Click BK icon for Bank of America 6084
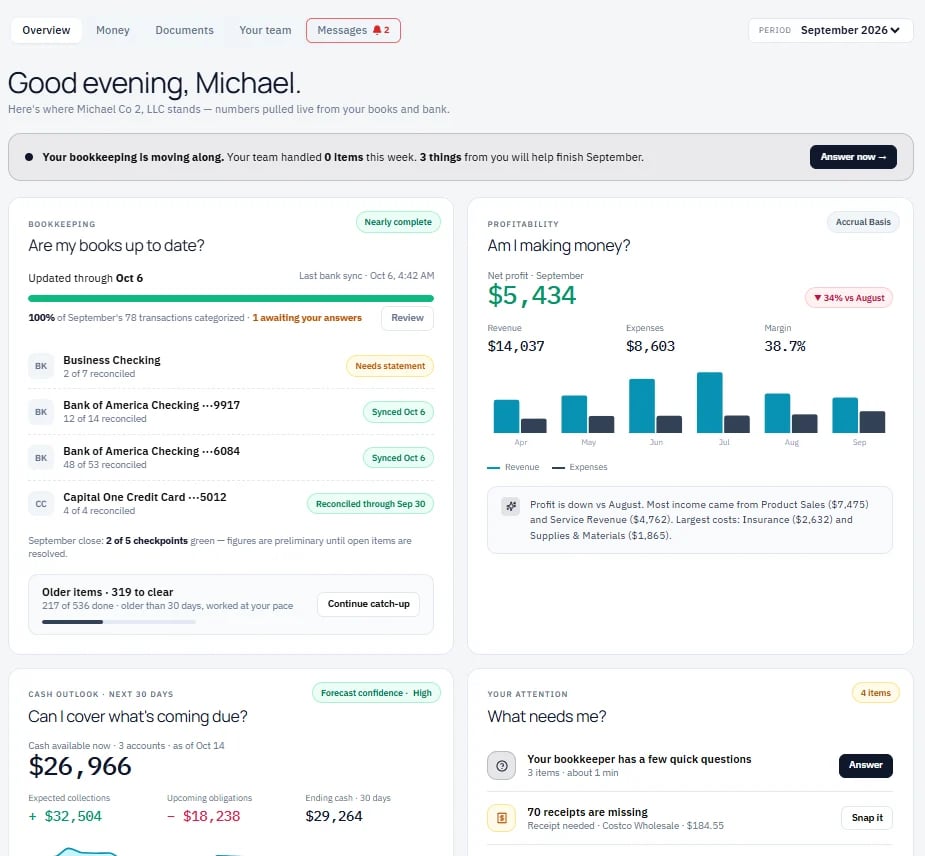Image resolution: width=925 pixels, height=856 pixels. point(41,458)
